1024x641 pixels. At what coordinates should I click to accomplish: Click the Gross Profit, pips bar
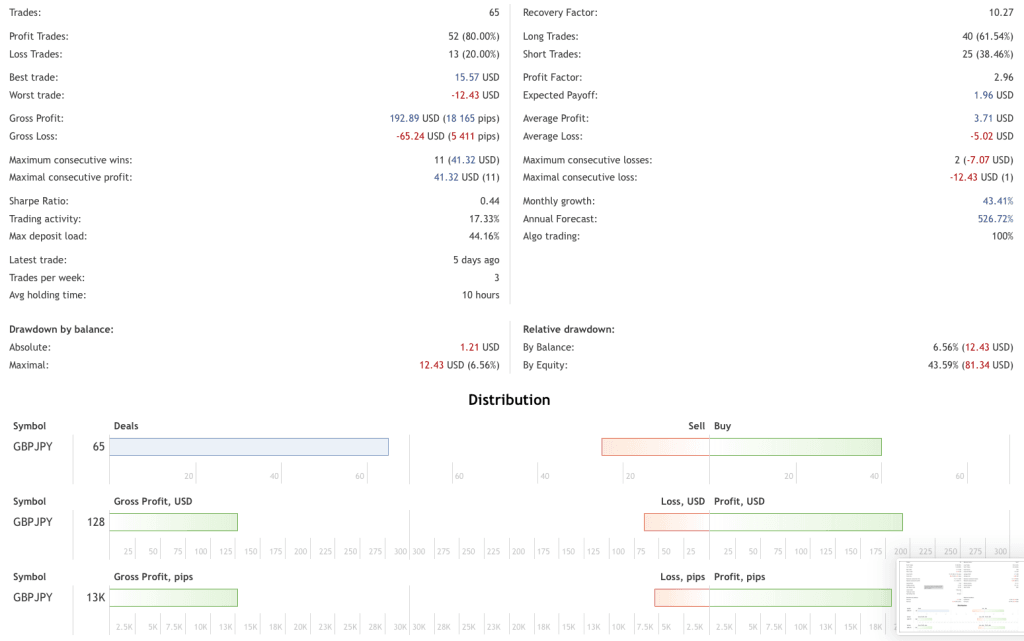pyautogui.click(x=173, y=597)
